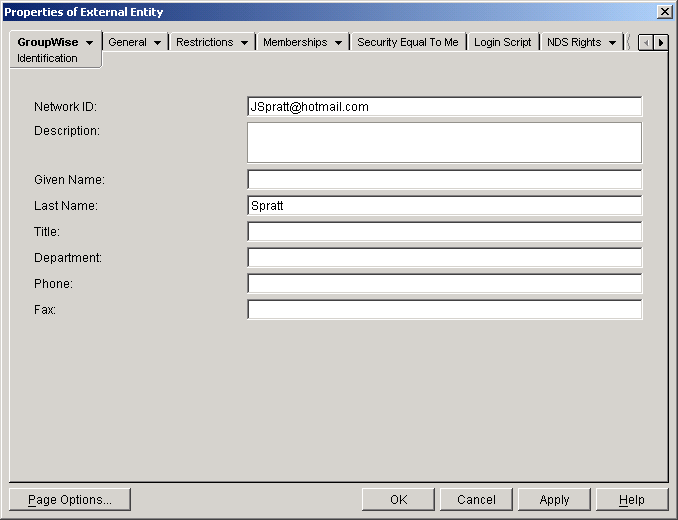Screen dimensions: 678x520
Task: Open Page Options
Action: pyautogui.click(x=70, y=500)
